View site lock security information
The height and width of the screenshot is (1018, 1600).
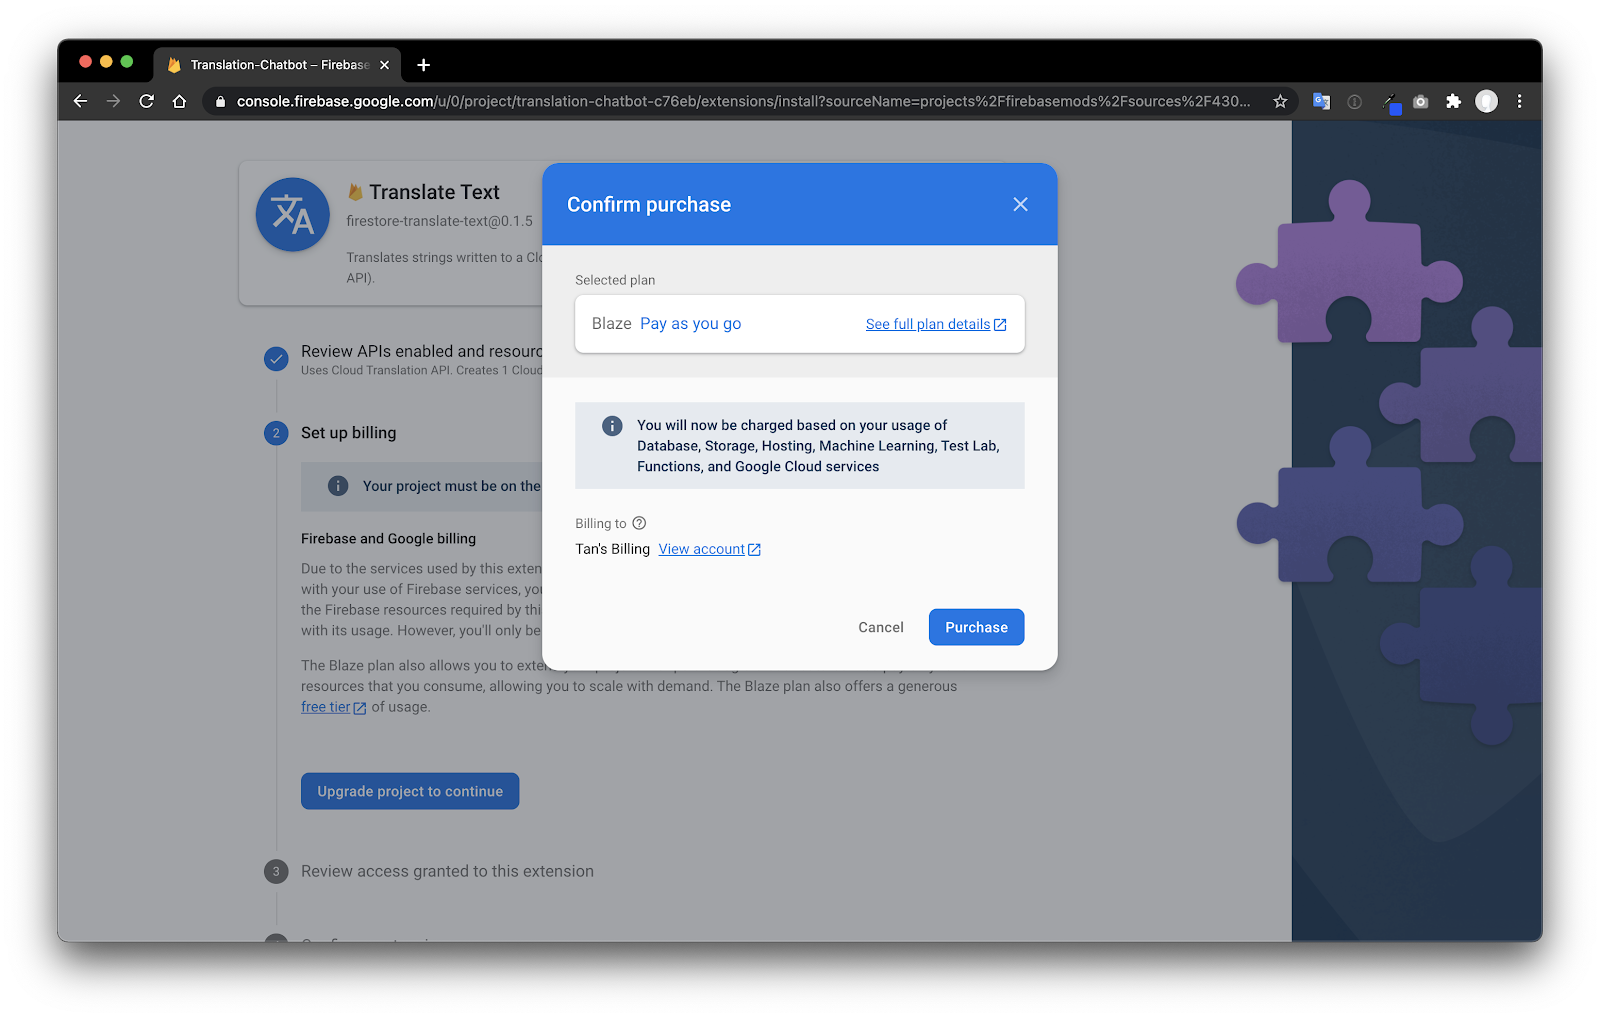click(x=220, y=101)
